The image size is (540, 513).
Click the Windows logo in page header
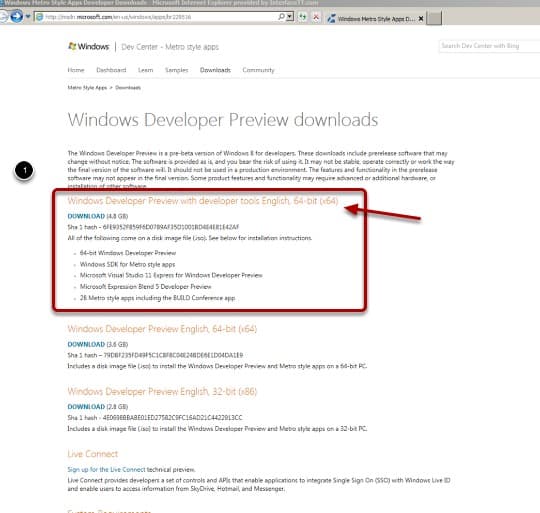[89, 46]
